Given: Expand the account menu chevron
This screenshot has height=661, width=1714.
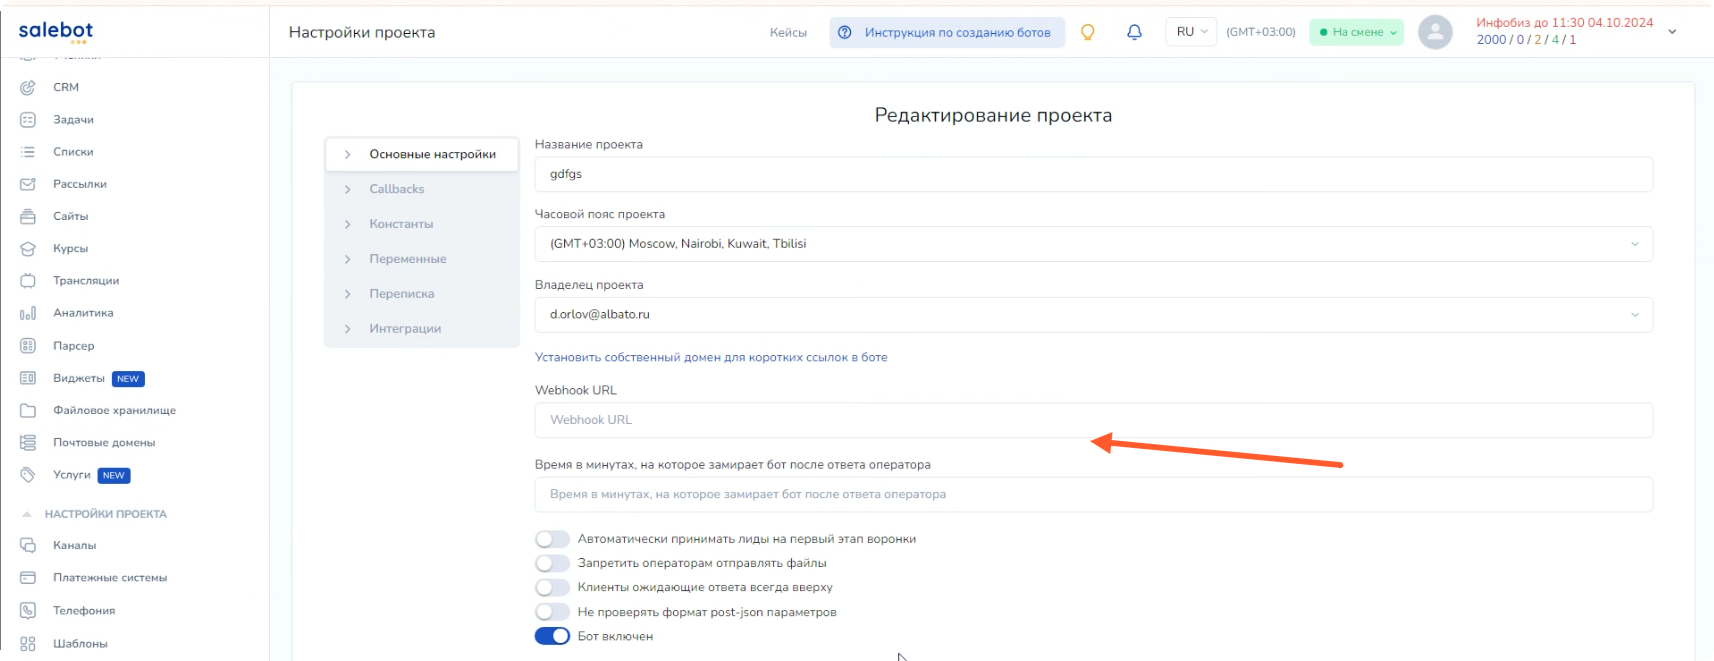Looking at the screenshot, I should coord(1672,32).
